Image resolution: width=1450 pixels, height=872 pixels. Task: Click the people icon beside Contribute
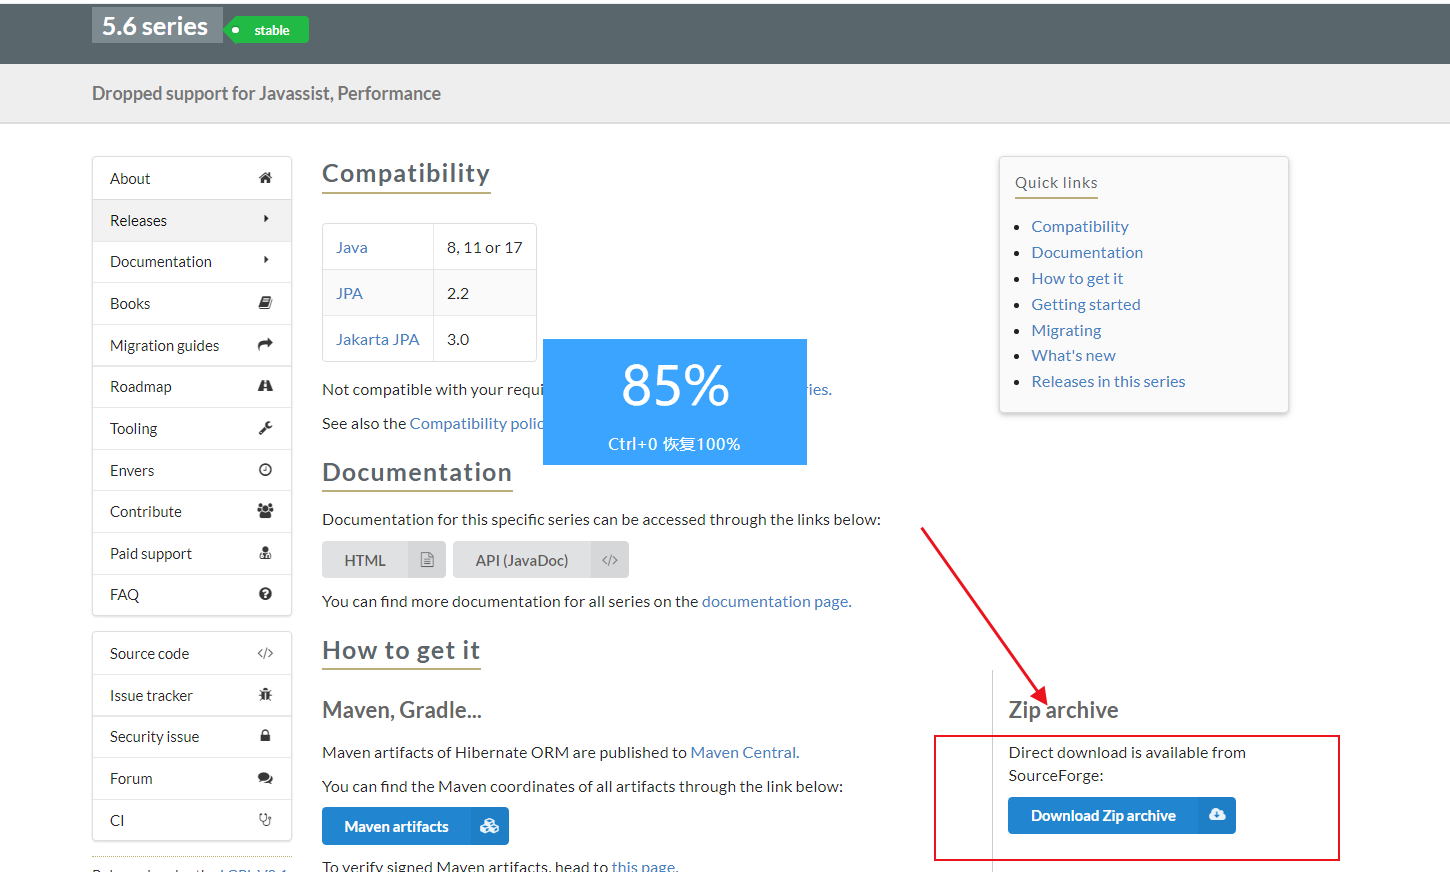pyautogui.click(x=265, y=511)
